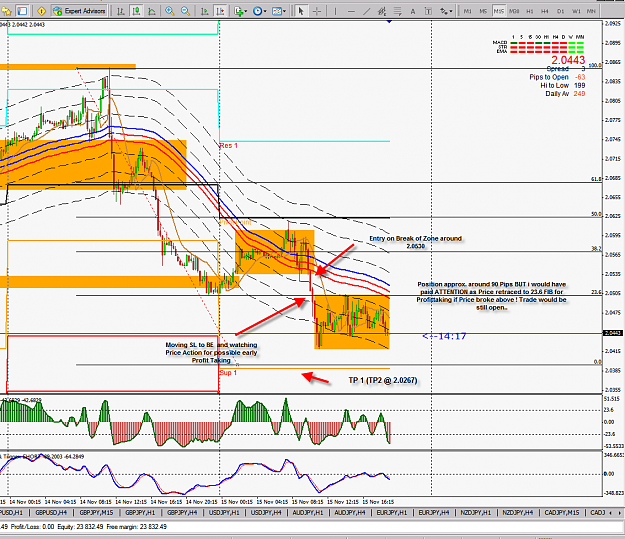Image resolution: width=625 pixels, height=539 pixels.
Task: Click 'Daily Av 249' info text
Action: coord(565,94)
